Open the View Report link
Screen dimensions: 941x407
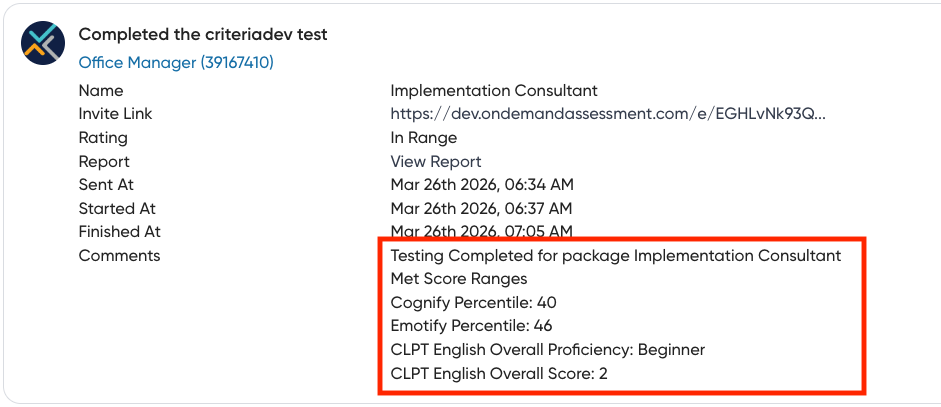436,162
